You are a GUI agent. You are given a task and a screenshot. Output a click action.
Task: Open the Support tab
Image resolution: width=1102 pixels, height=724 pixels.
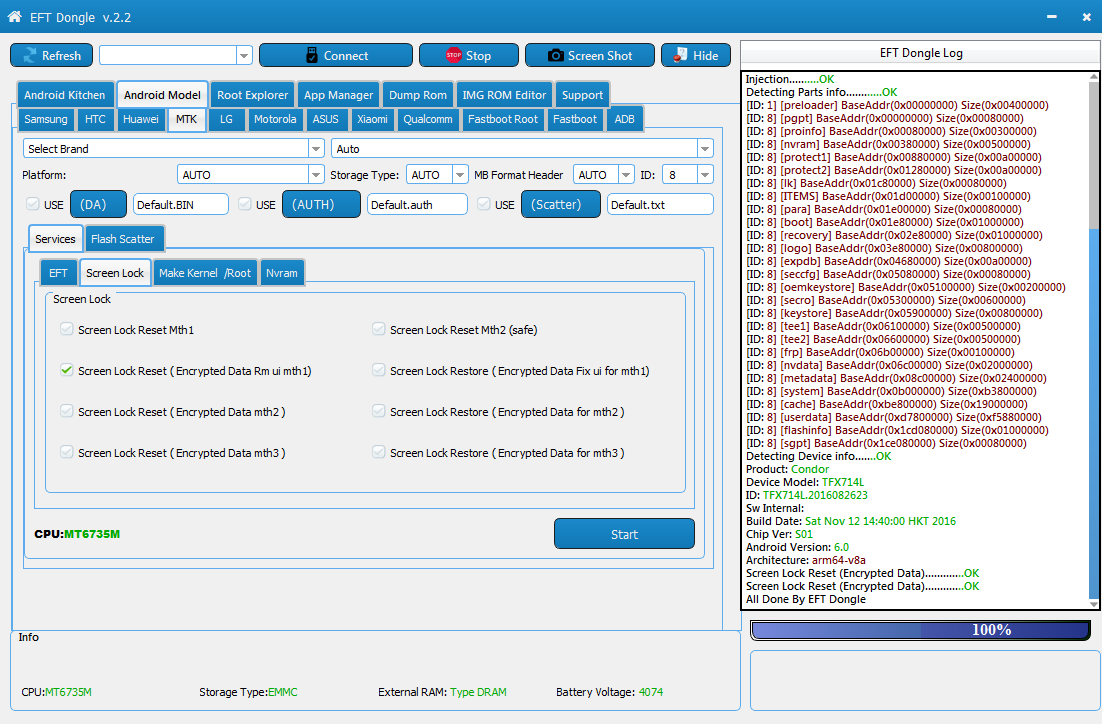point(582,95)
